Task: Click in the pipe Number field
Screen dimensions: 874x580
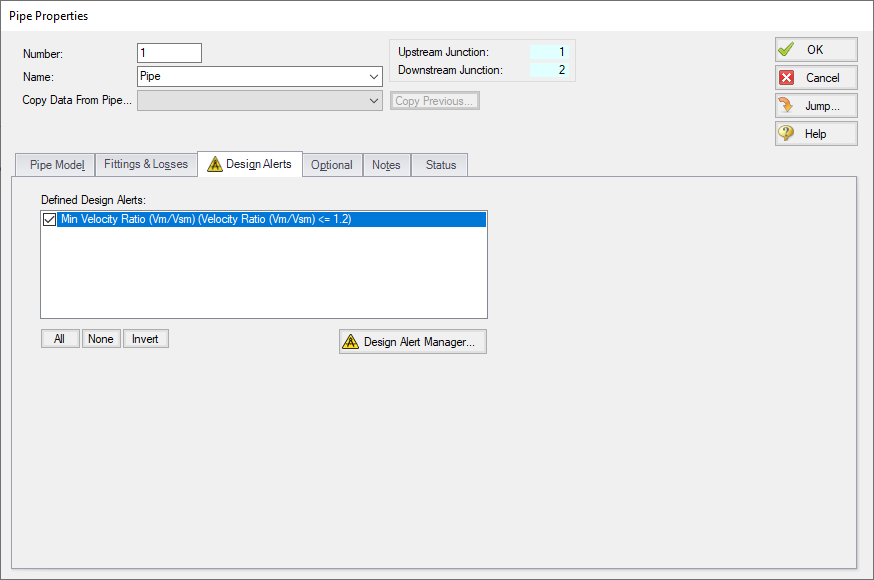Action: coord(169,54)
